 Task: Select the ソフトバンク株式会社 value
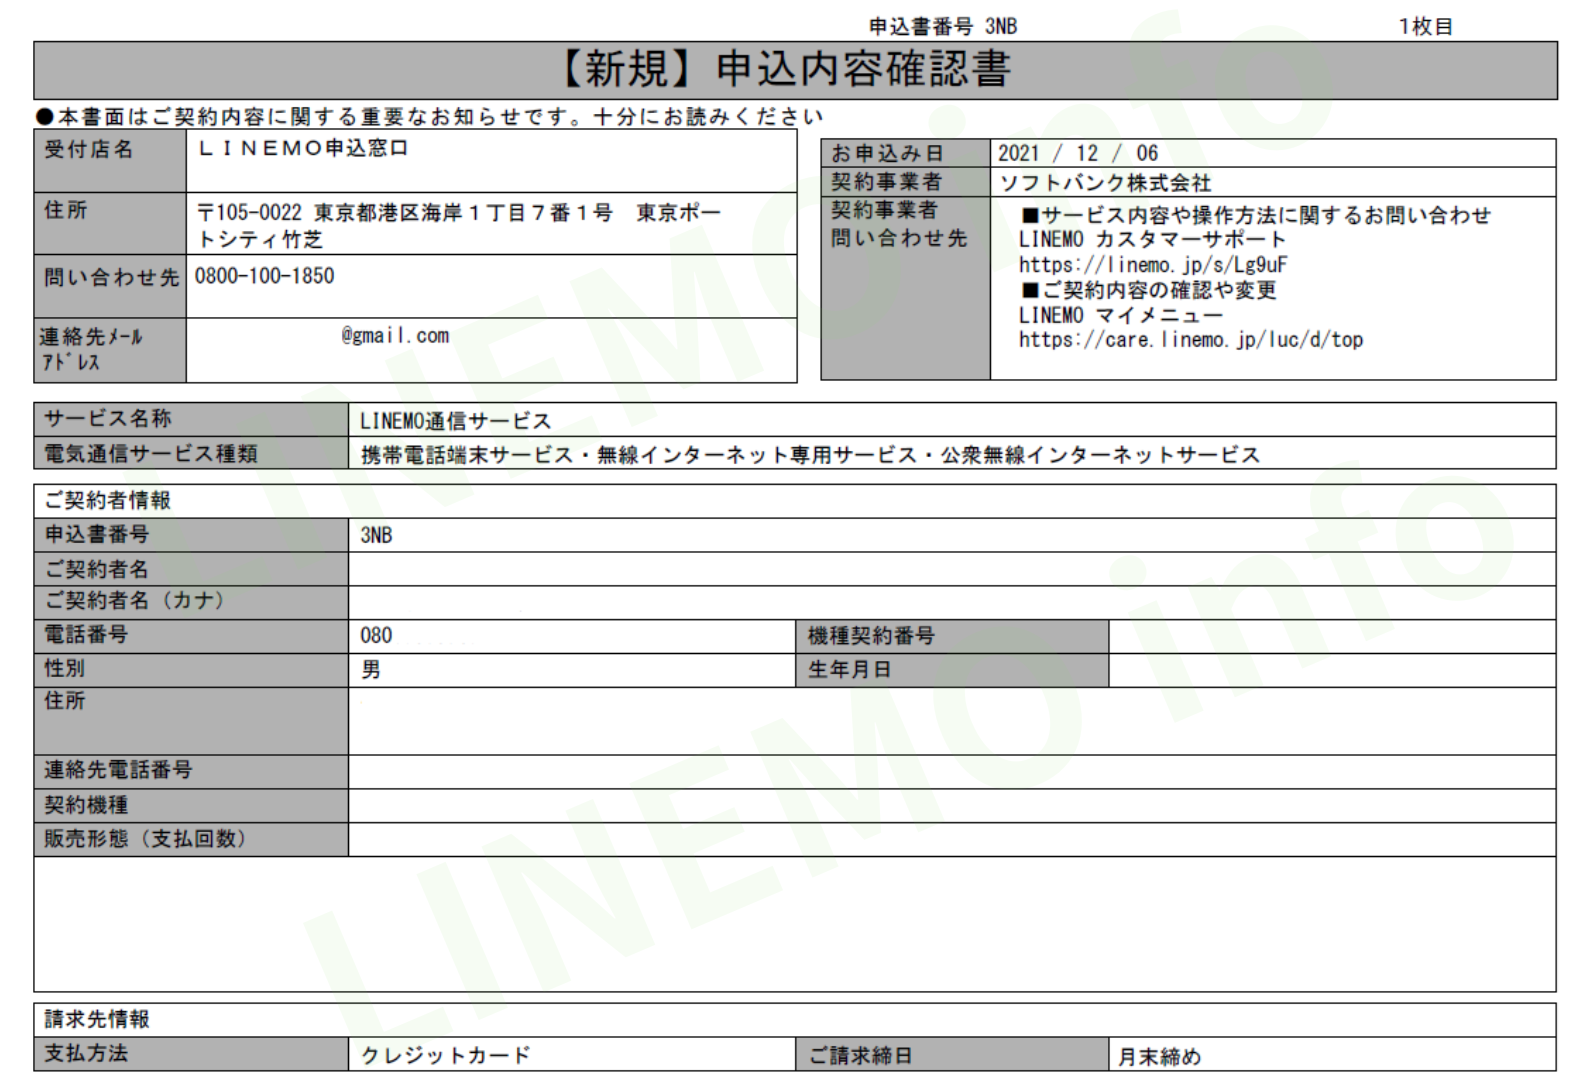[1106, 183]
